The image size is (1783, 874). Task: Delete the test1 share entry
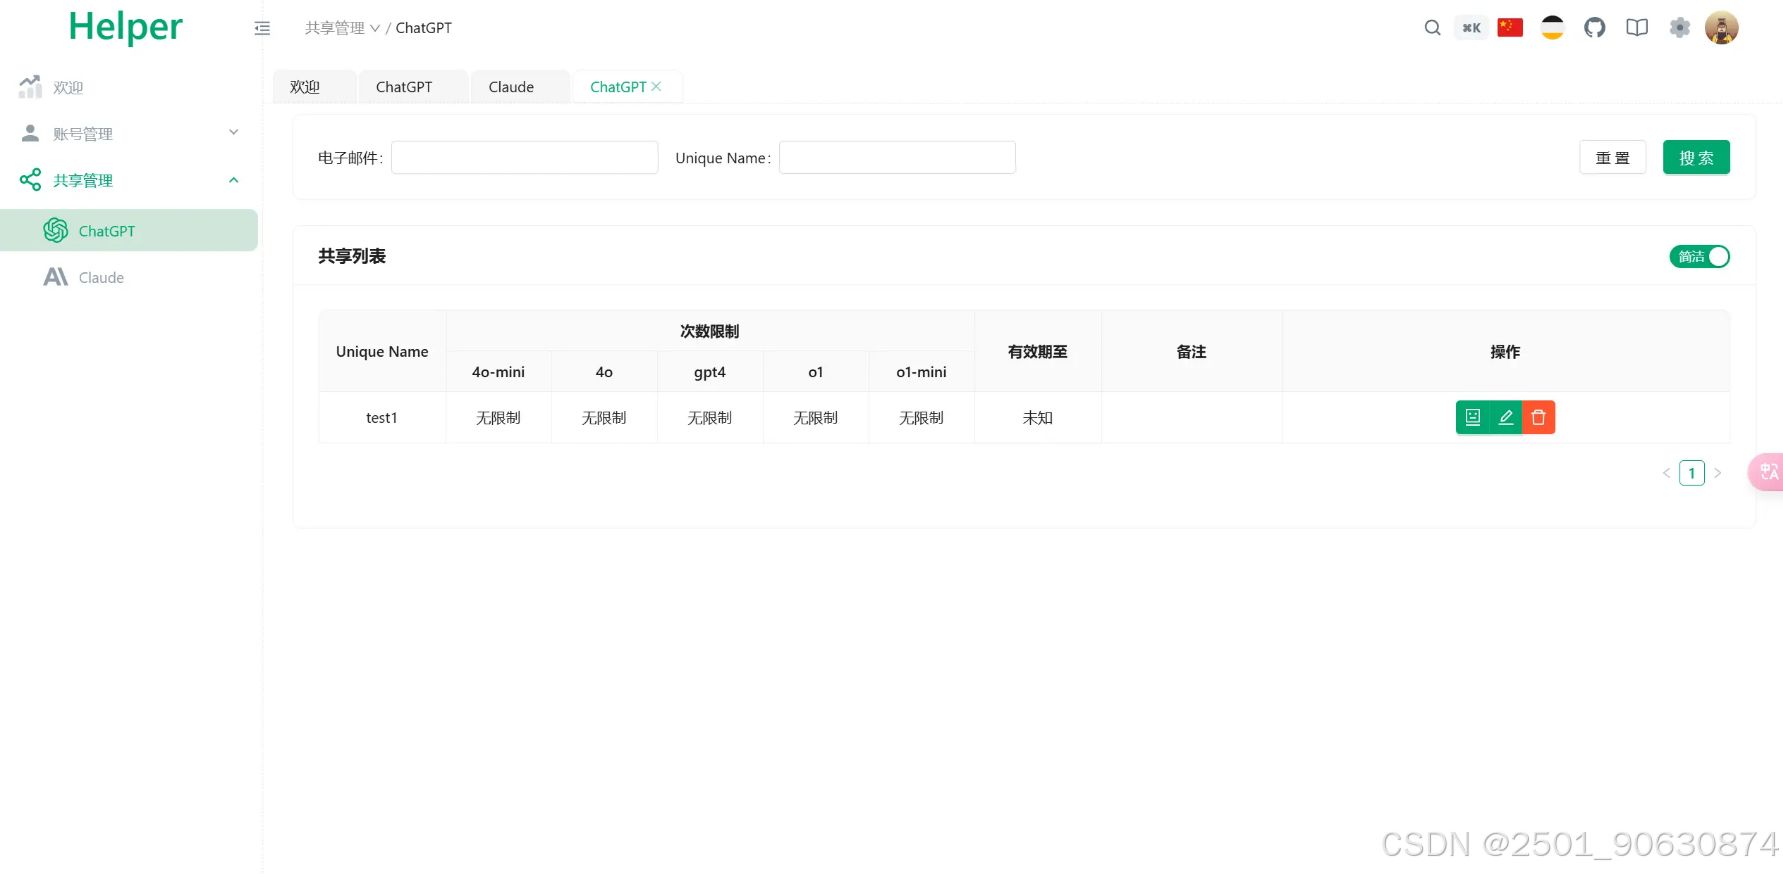(1538, 417)
